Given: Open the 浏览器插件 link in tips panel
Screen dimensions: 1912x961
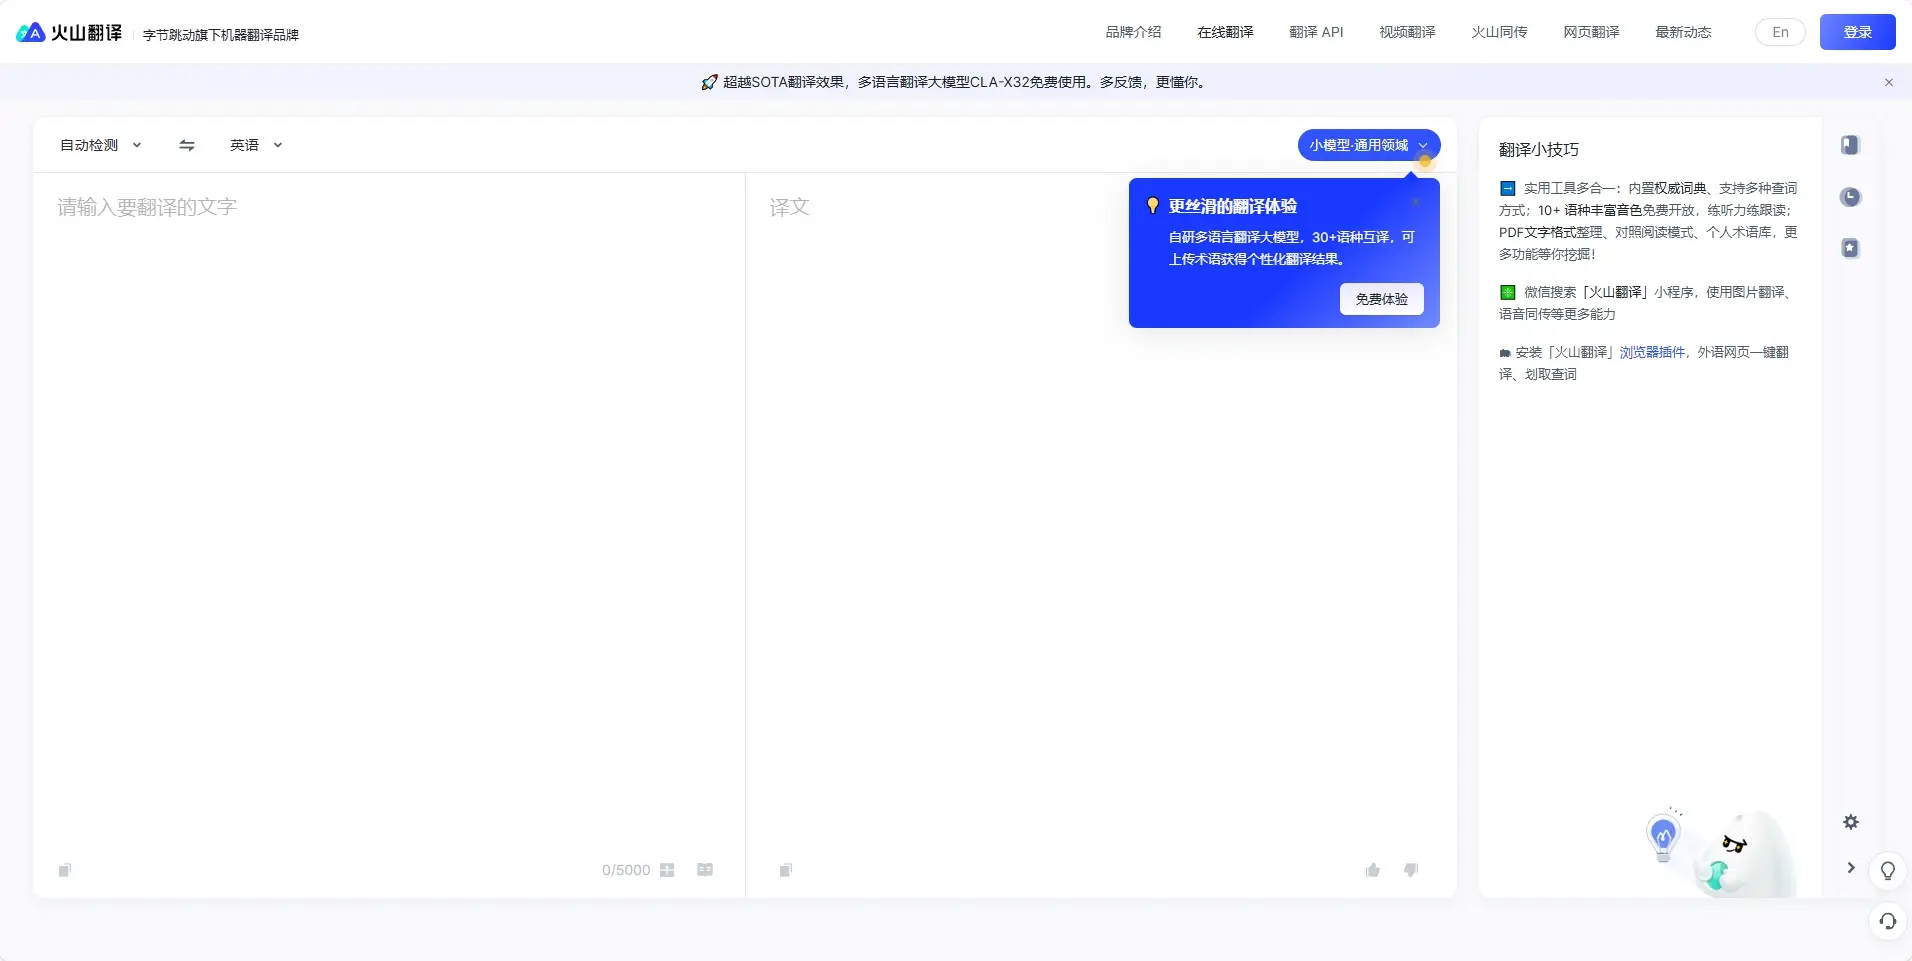Looking at the screenshot, I should click(1652, 352).
